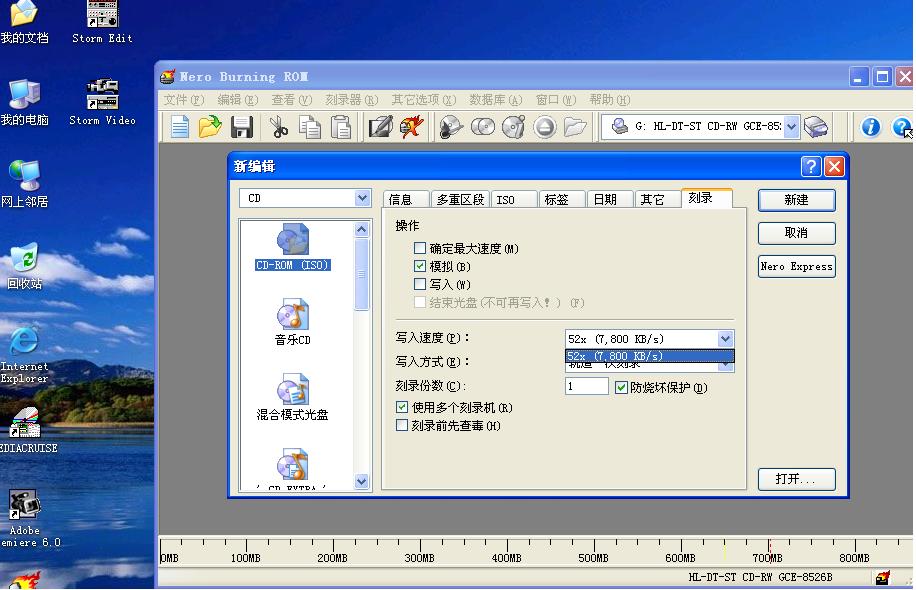Open 我的文档 desktop icon
The height and width of the screenshot is (590, 916).
[25, 23]
